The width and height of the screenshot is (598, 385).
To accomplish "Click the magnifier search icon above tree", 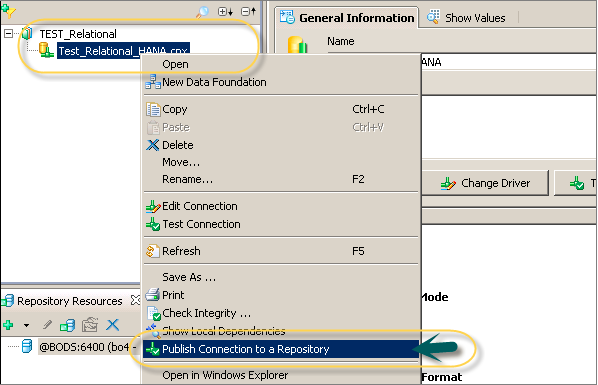I will pos(202,12).
